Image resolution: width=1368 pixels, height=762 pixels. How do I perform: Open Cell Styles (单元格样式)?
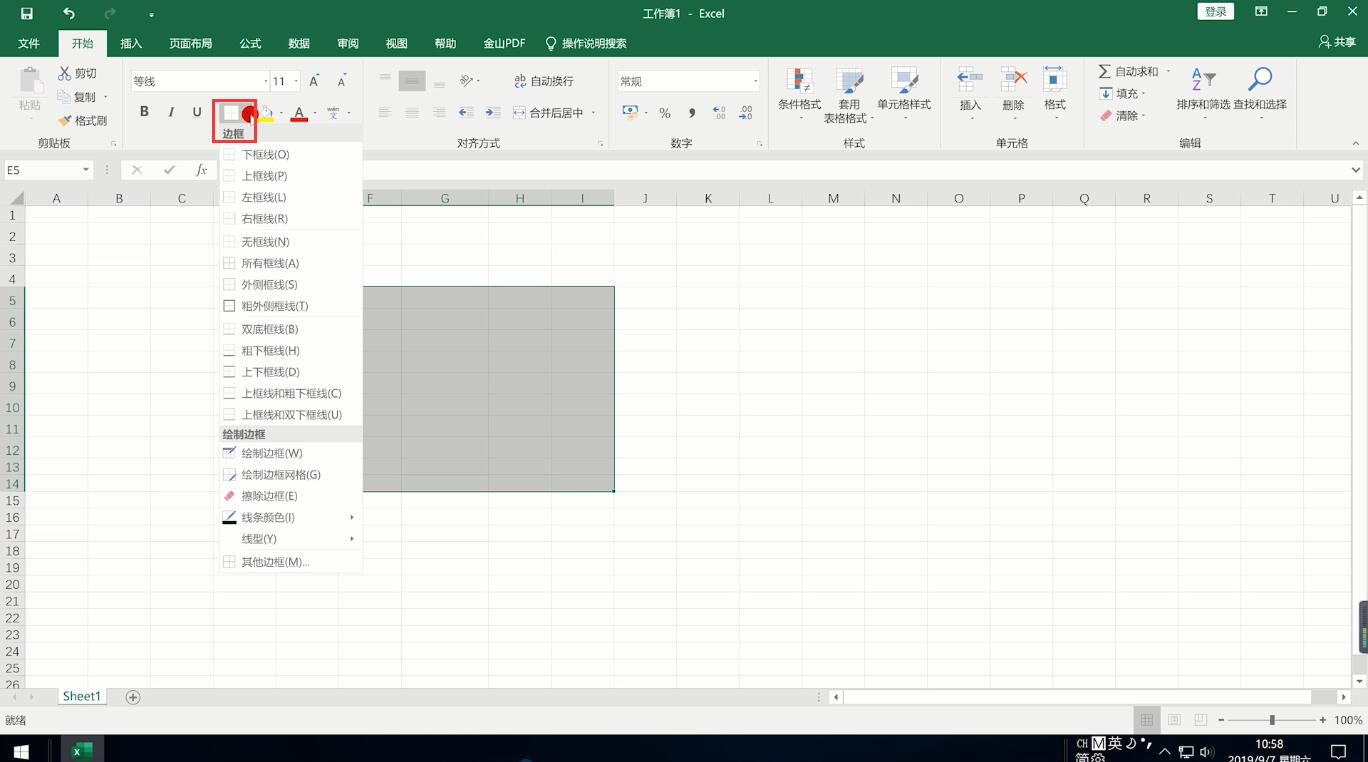904,94
